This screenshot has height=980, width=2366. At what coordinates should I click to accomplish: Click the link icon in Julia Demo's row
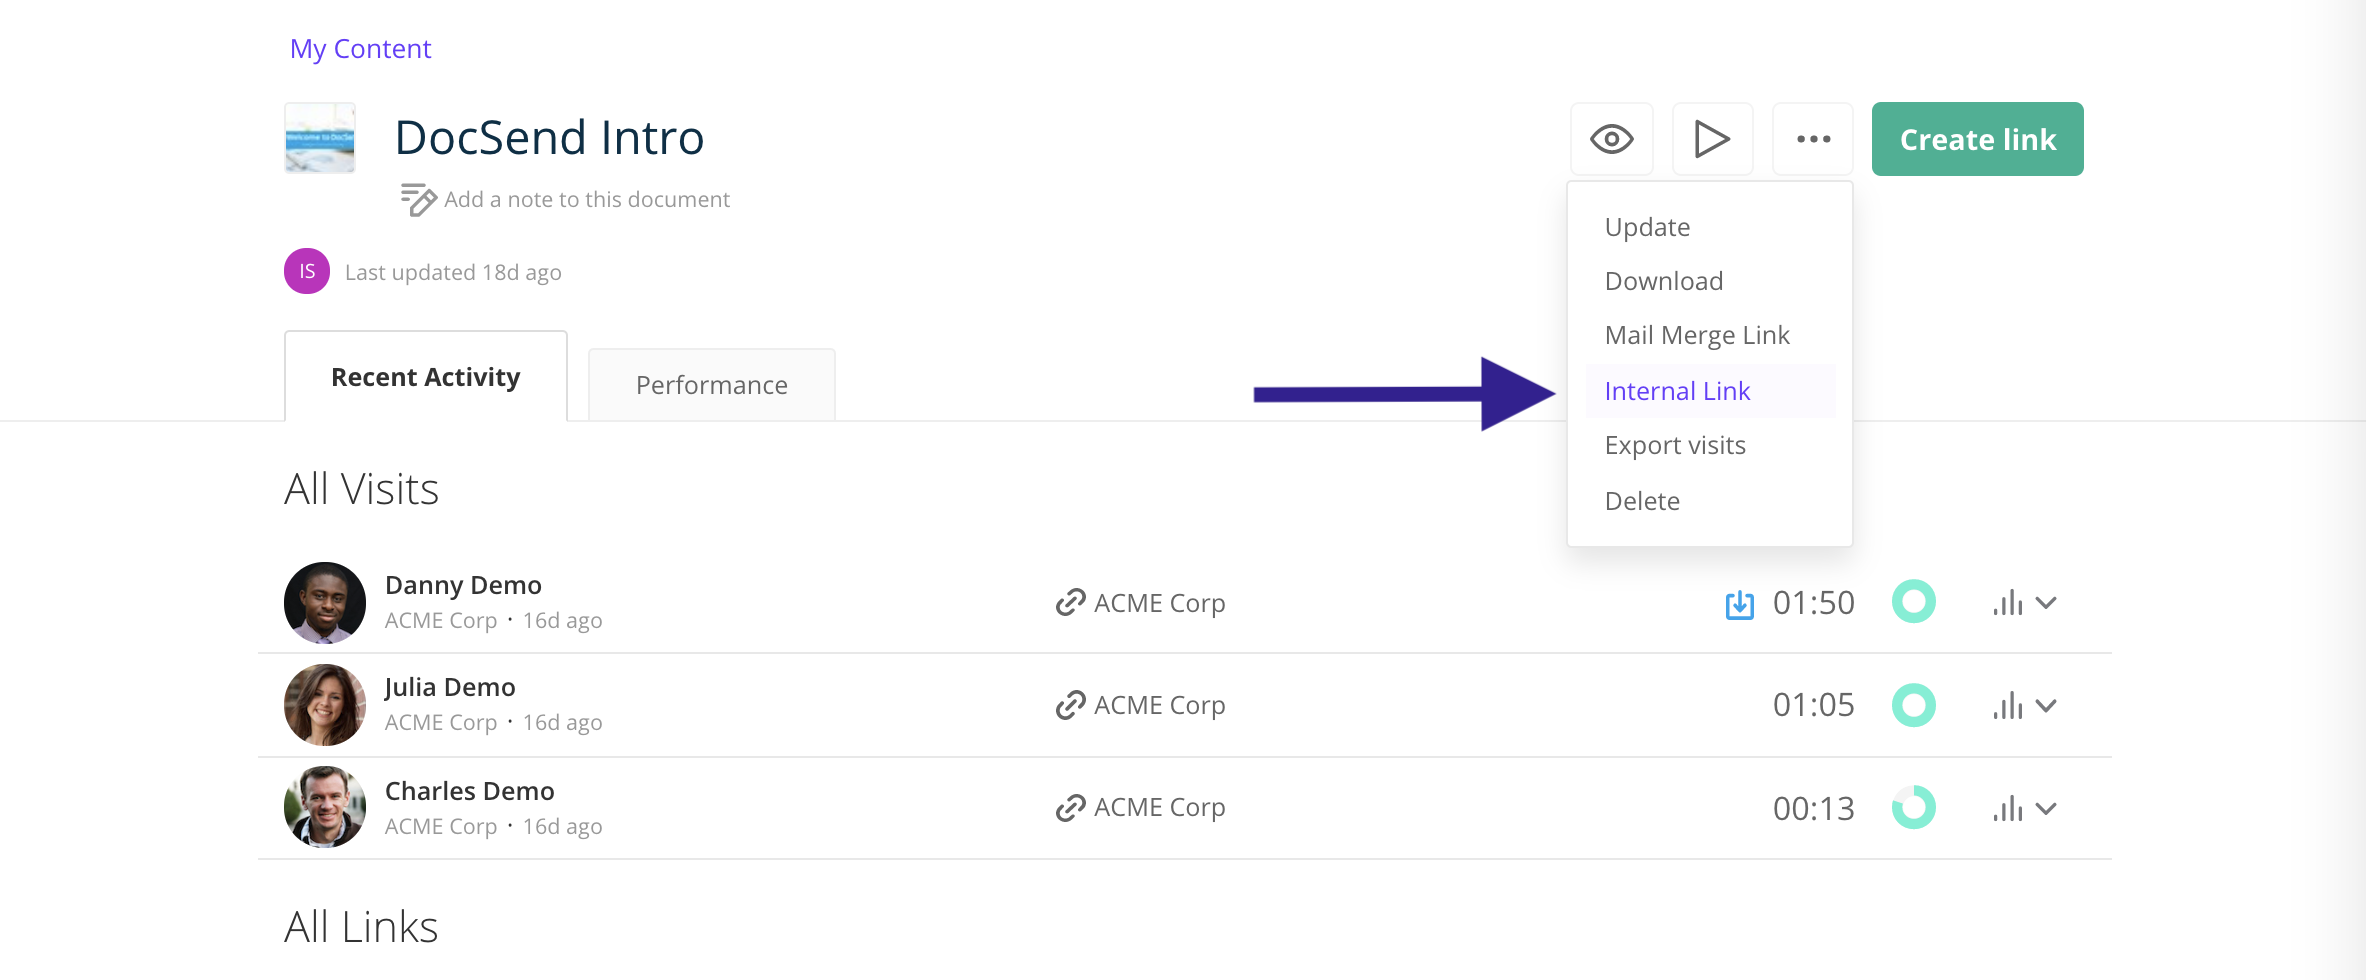(1070, 705)
